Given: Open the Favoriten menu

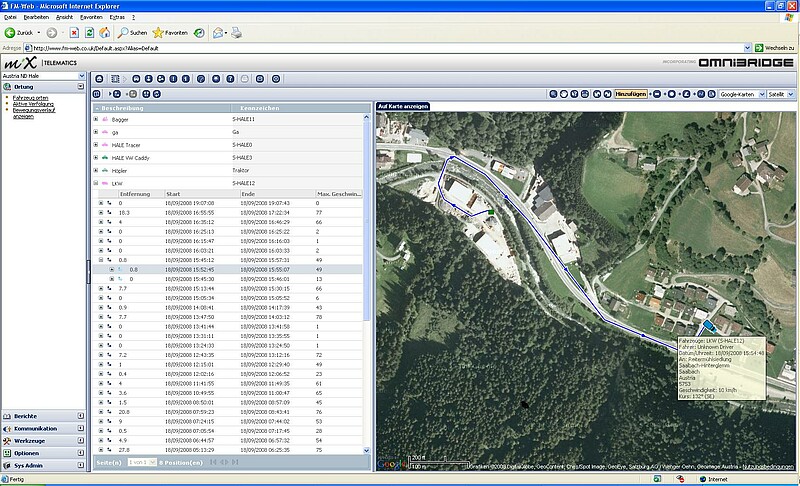Looking at the screenshot, I should [x=91, y=17].
